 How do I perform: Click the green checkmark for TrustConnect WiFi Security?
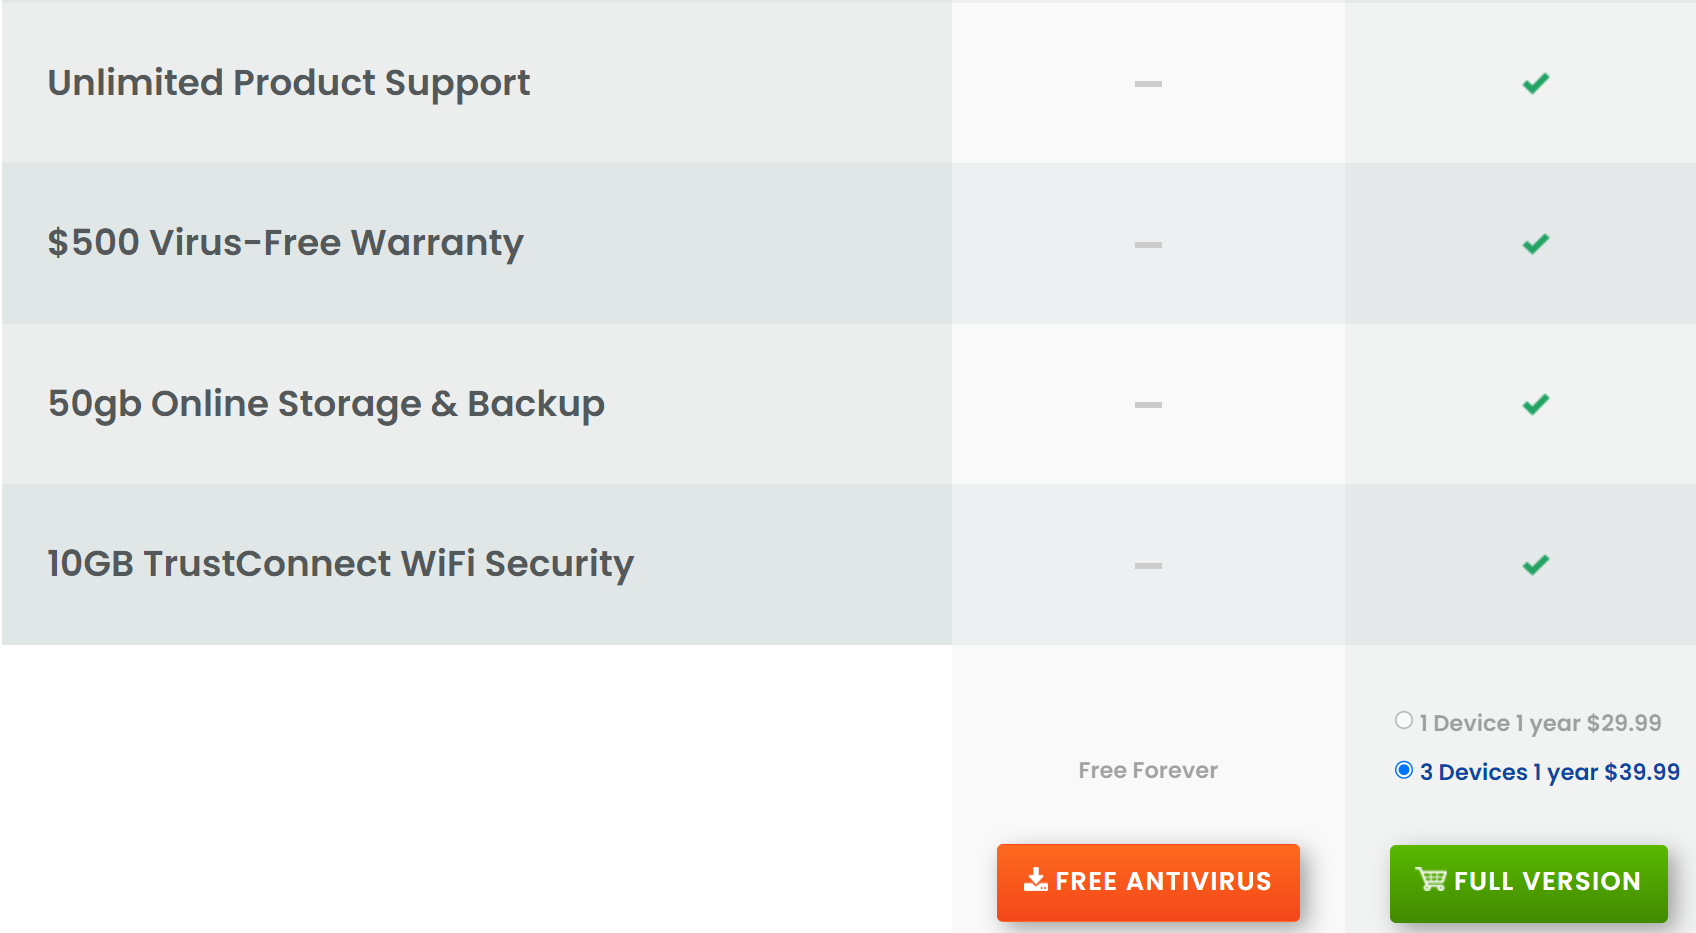coord(1536,565)
